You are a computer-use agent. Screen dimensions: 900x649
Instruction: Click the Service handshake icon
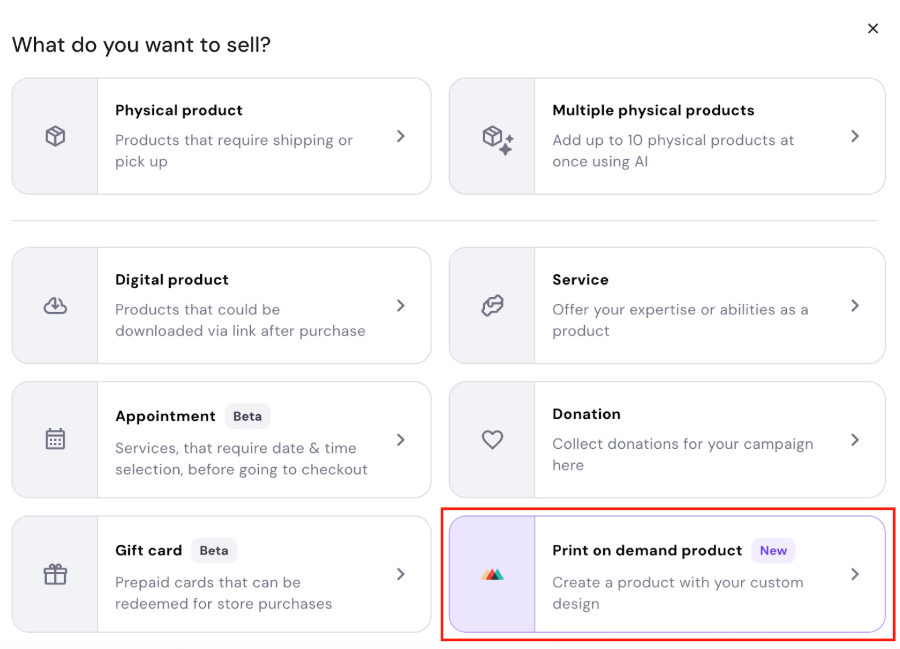(x=492, y=306)
